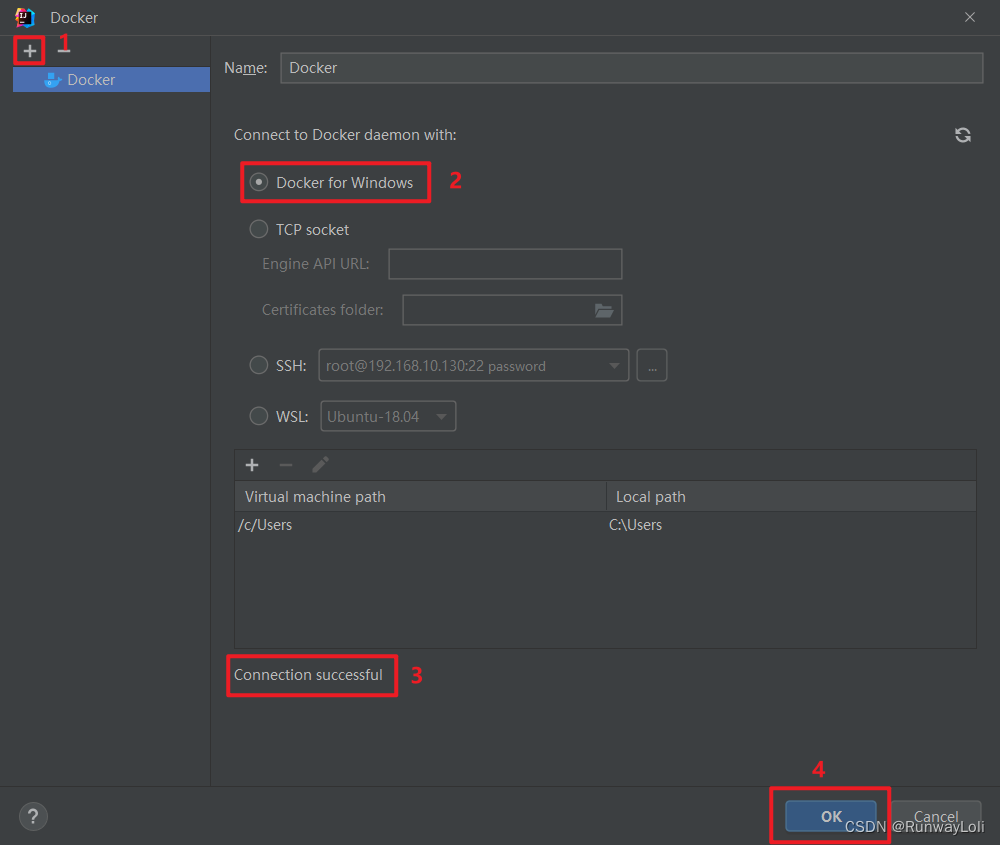Open the SSH configuration dropdown

click(x=473, y=365)
